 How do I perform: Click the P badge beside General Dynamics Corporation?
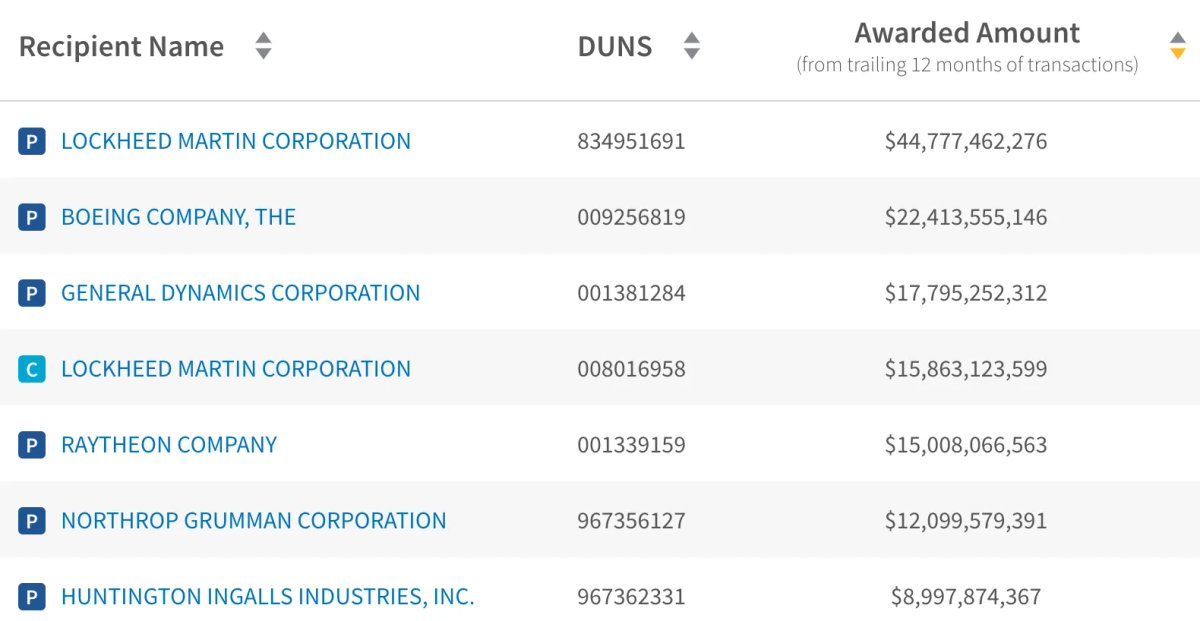(32, 293)
